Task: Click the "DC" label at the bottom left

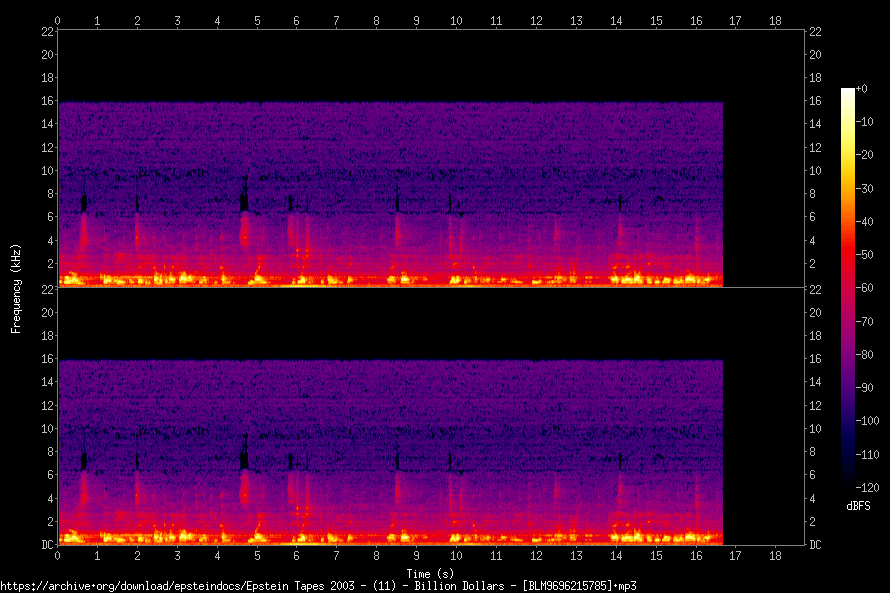Action: pos(46,544)
